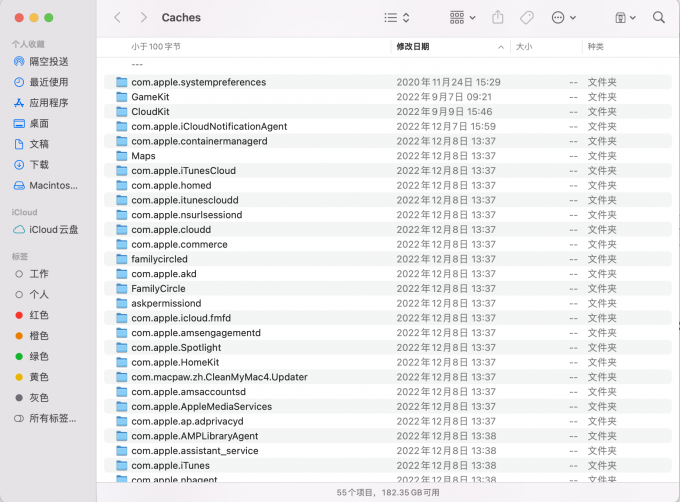Select com.apple.Spotlight folder icon
Image resolution: width=680 pixels, height=502 pixels.
[122, 347]
